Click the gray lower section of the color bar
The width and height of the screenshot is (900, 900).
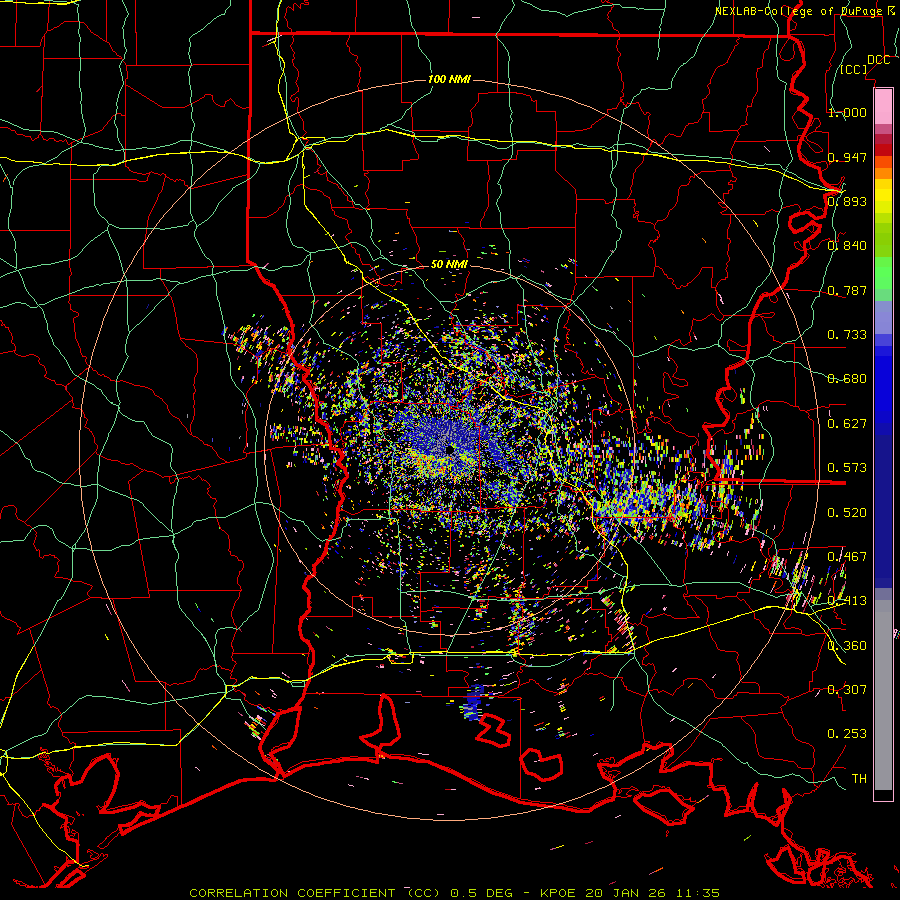(x=883, y=695)
